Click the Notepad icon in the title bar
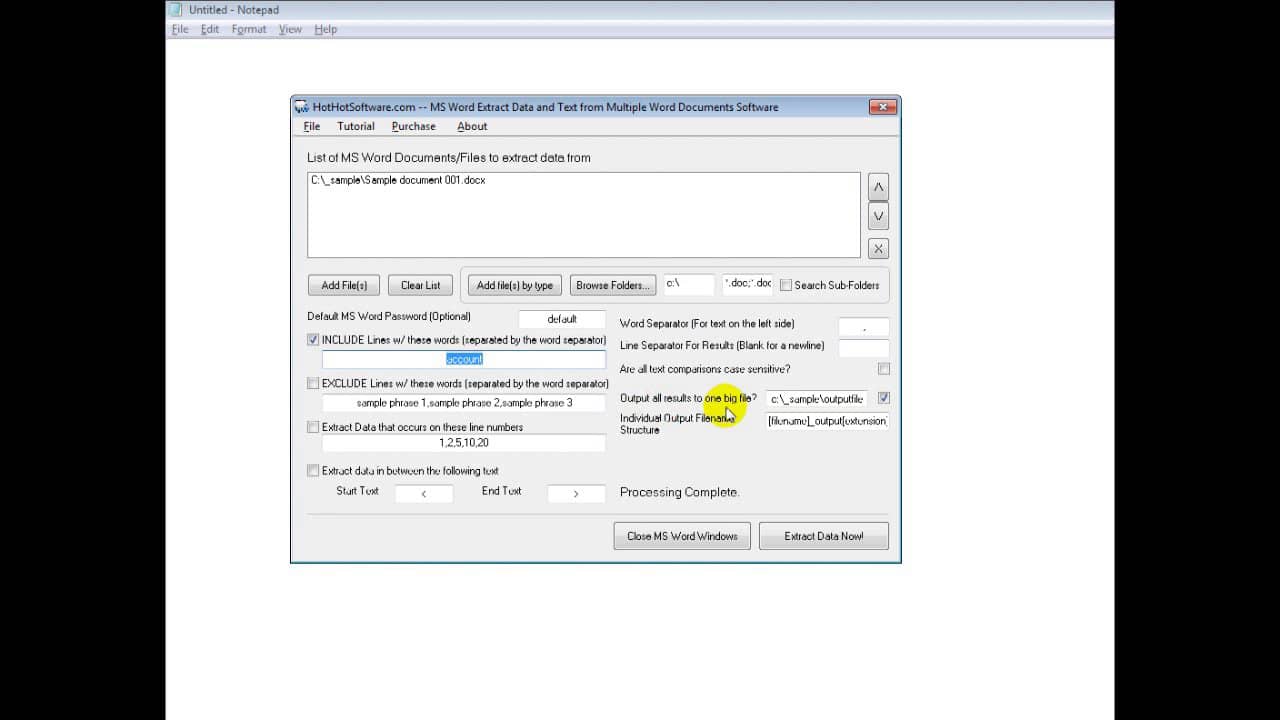The width and height of the screenshot is (1280, 720). coord(177,10)
